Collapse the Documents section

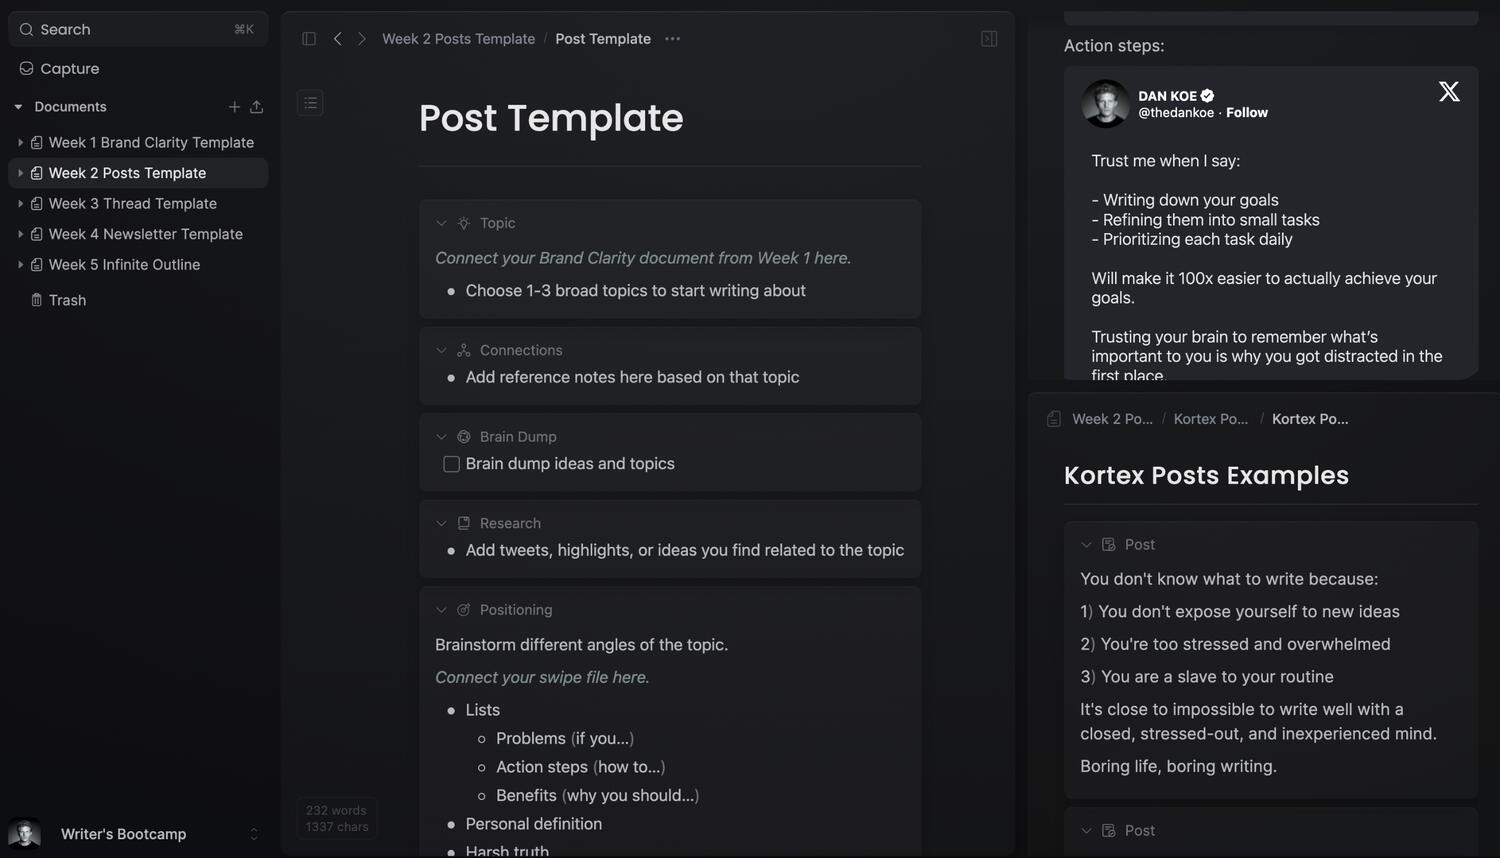(18, 107)
